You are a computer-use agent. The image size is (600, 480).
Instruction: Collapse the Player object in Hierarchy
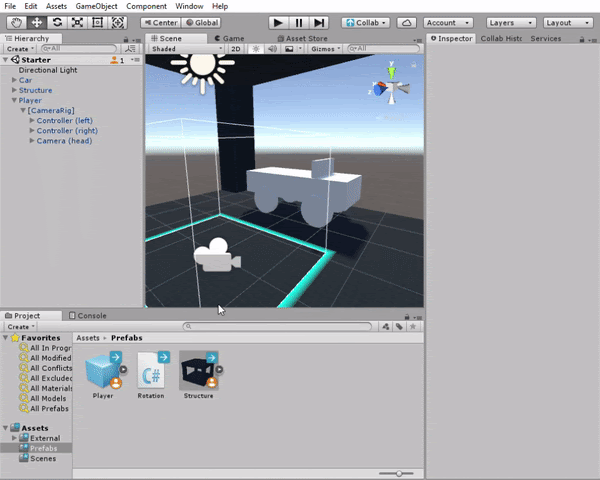click(14, 100)
